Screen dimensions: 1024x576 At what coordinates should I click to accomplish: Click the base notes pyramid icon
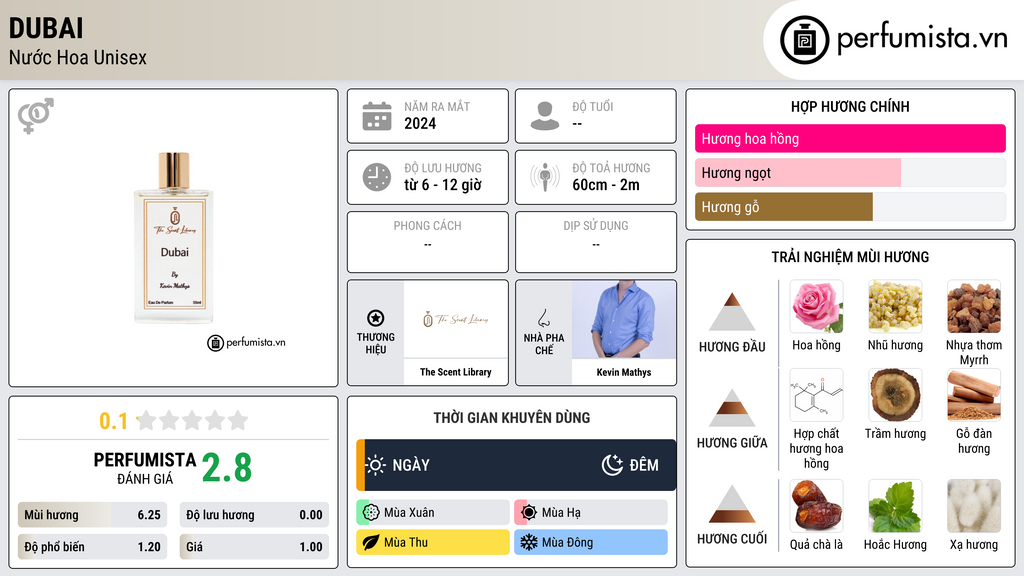732,504
